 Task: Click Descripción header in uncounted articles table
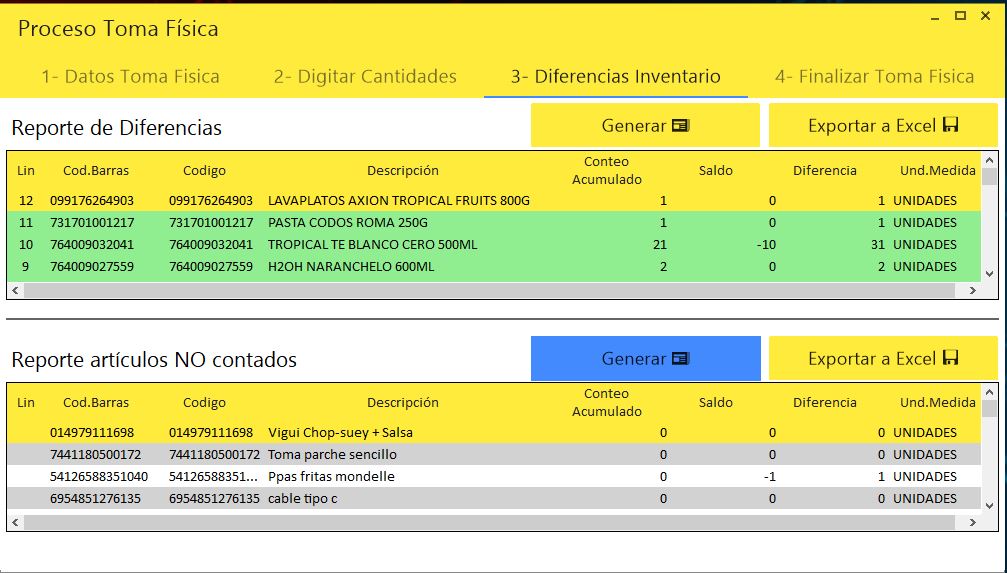pos(402,403)
